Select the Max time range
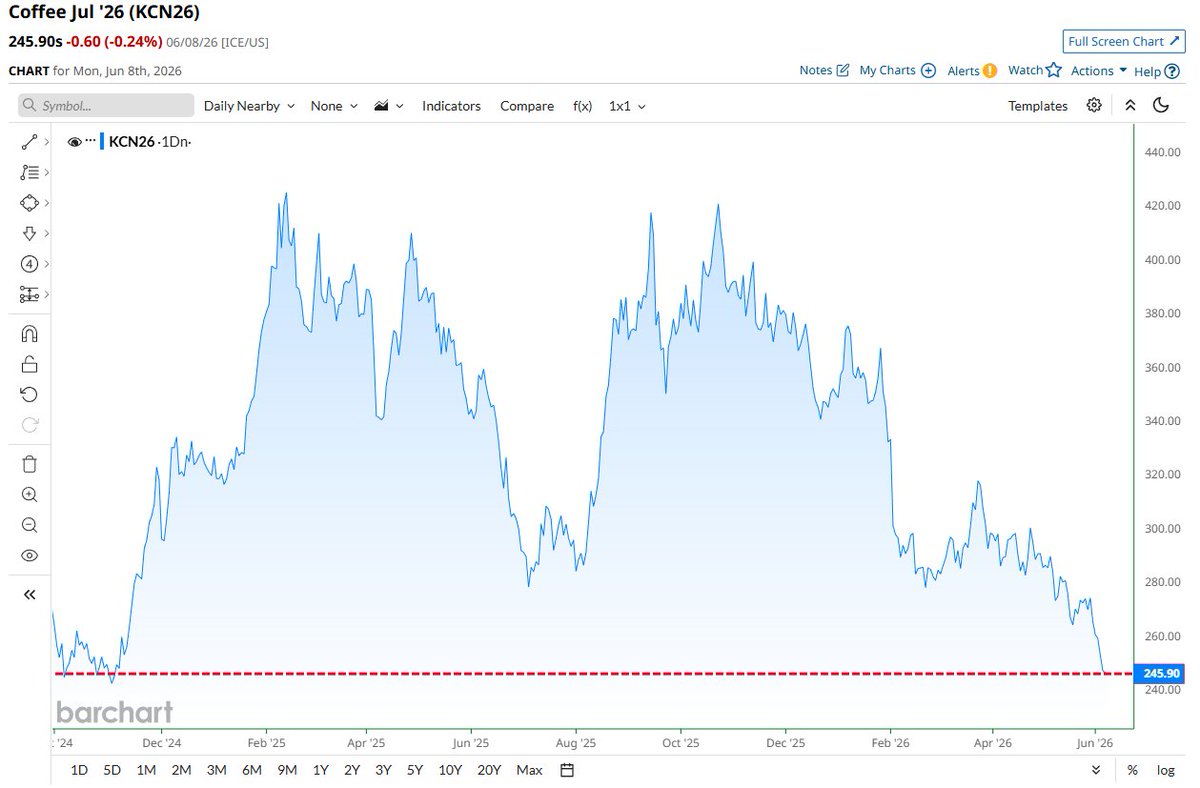Image resolution: width=1200 pixels, height=788 pixels. point(529,770)
